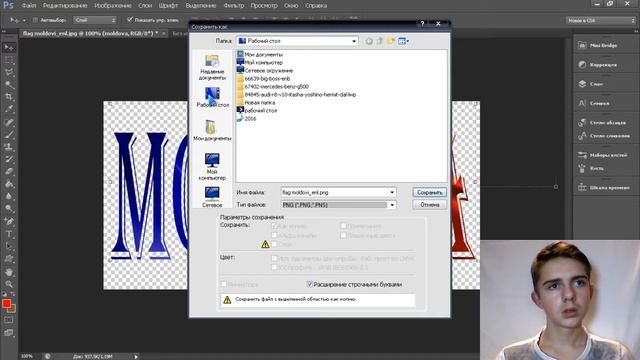Click the Отмена button
Screen dimensions: 640x360
(429, 205)
